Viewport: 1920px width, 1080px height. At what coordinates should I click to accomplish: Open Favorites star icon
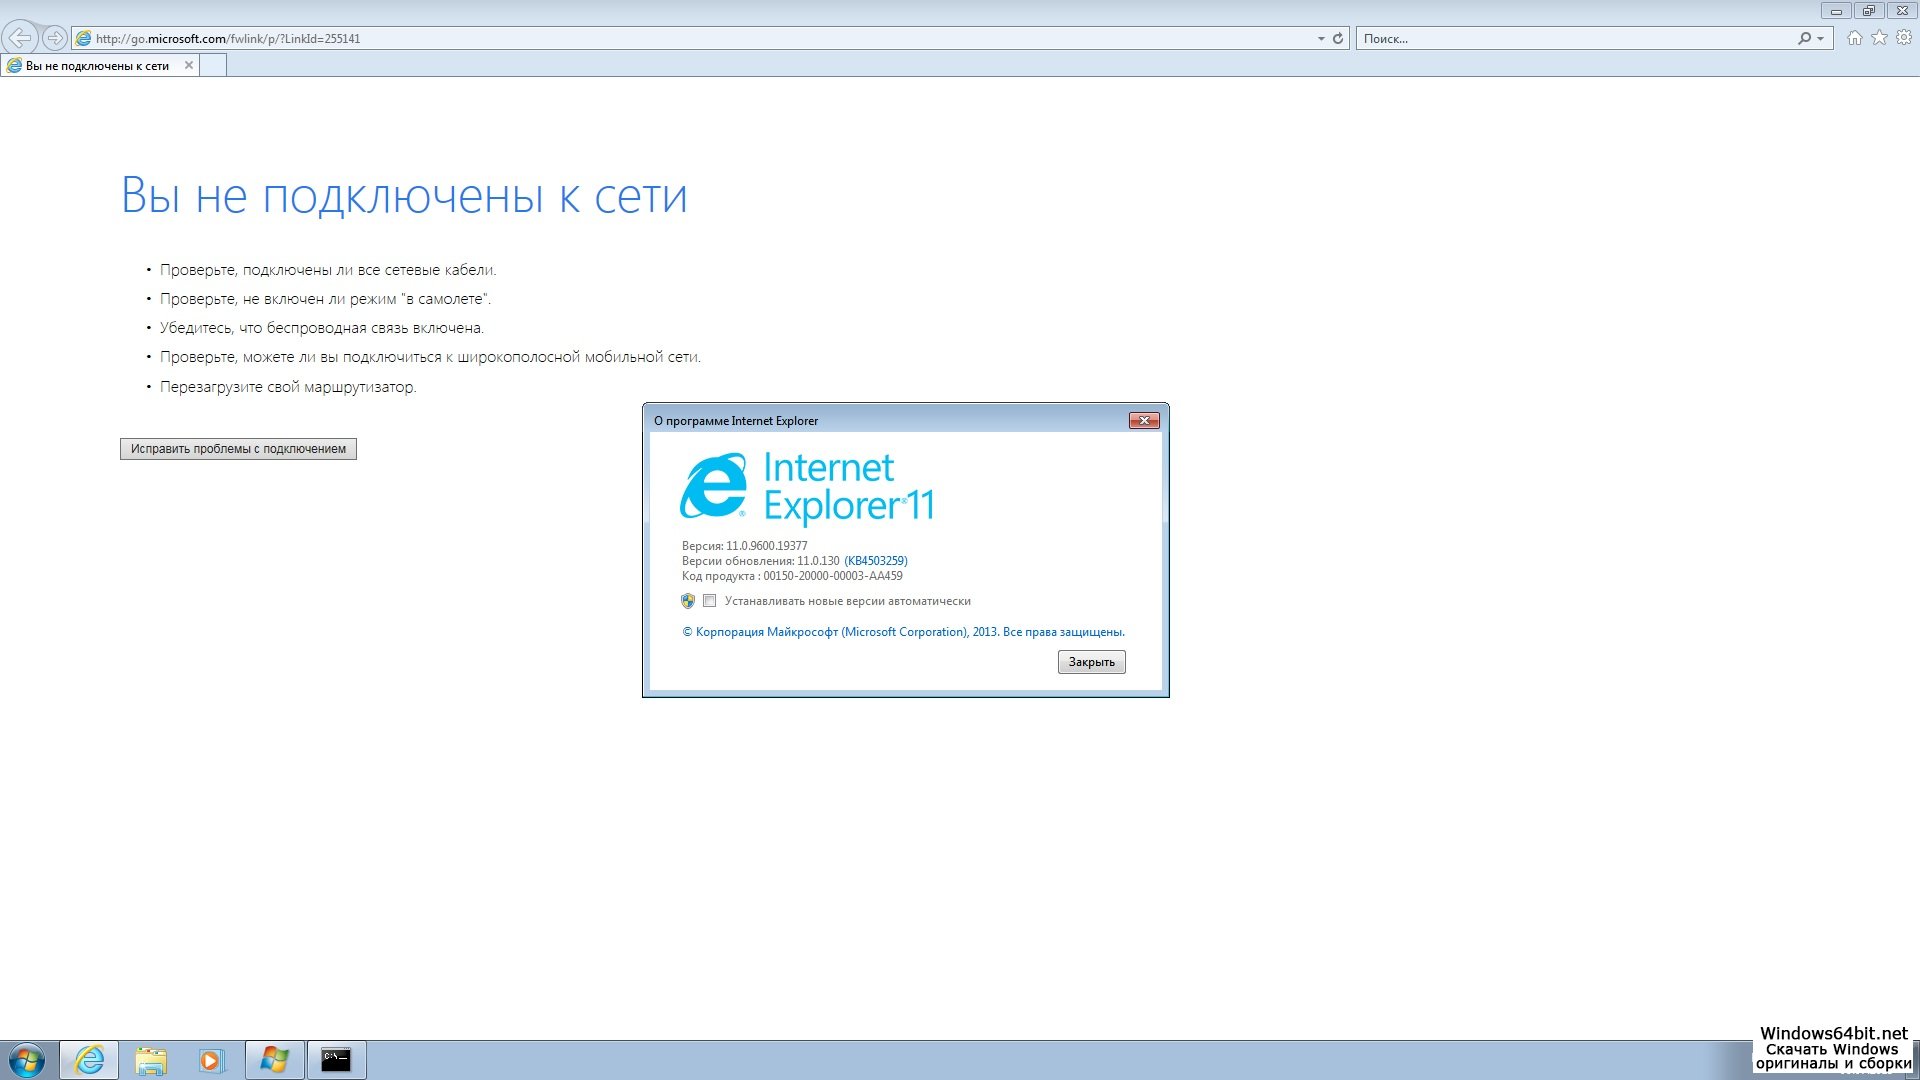[x=1880, y=38]
